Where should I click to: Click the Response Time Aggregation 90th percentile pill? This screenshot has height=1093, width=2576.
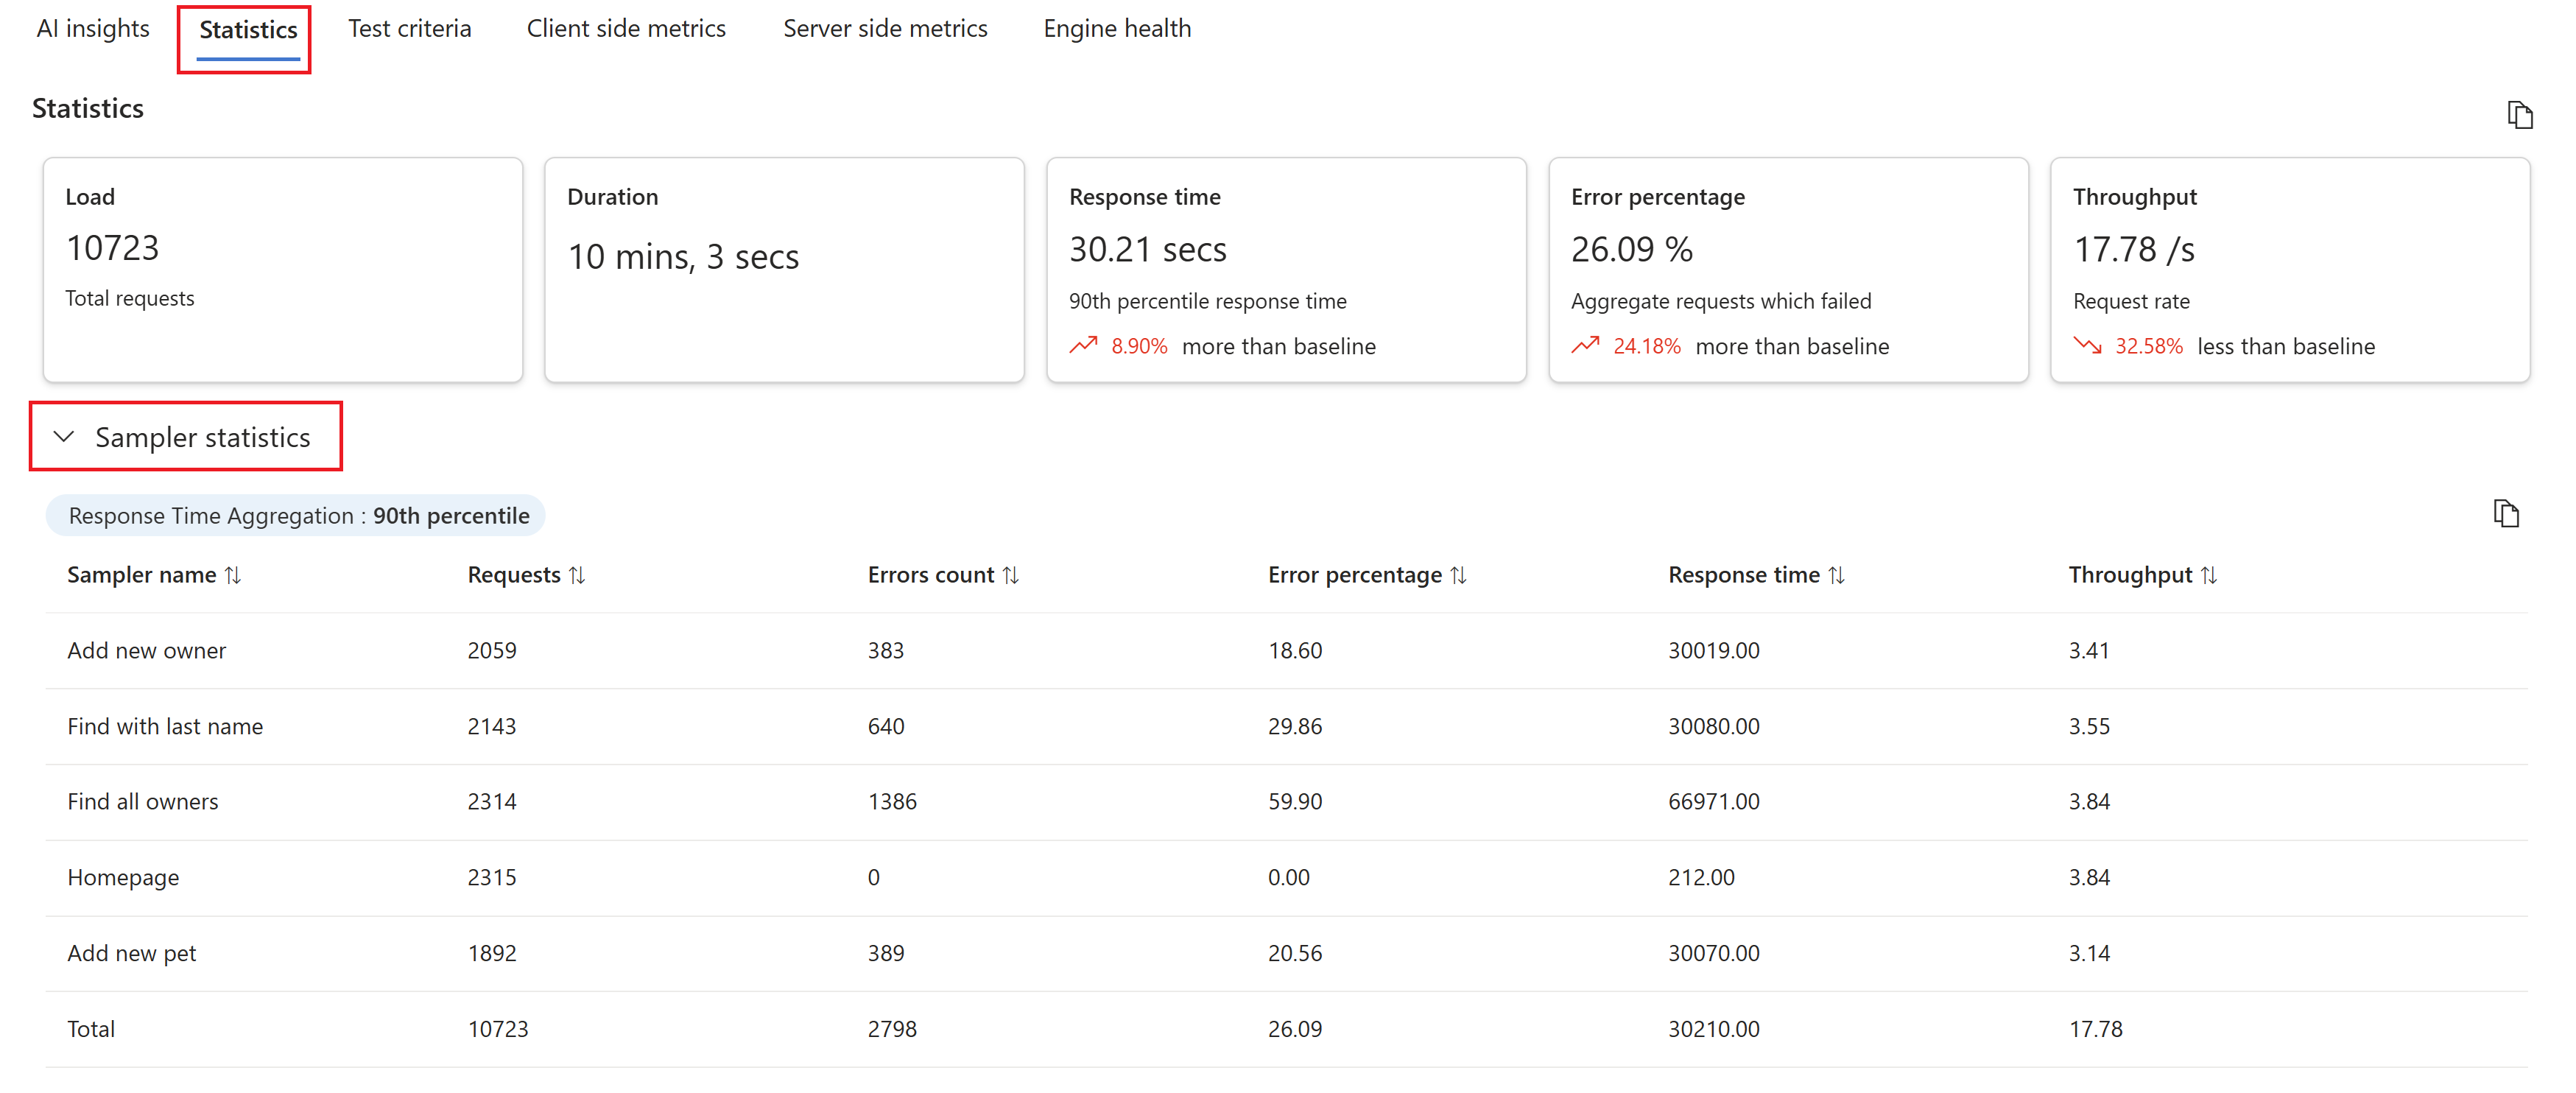[297, 516]
